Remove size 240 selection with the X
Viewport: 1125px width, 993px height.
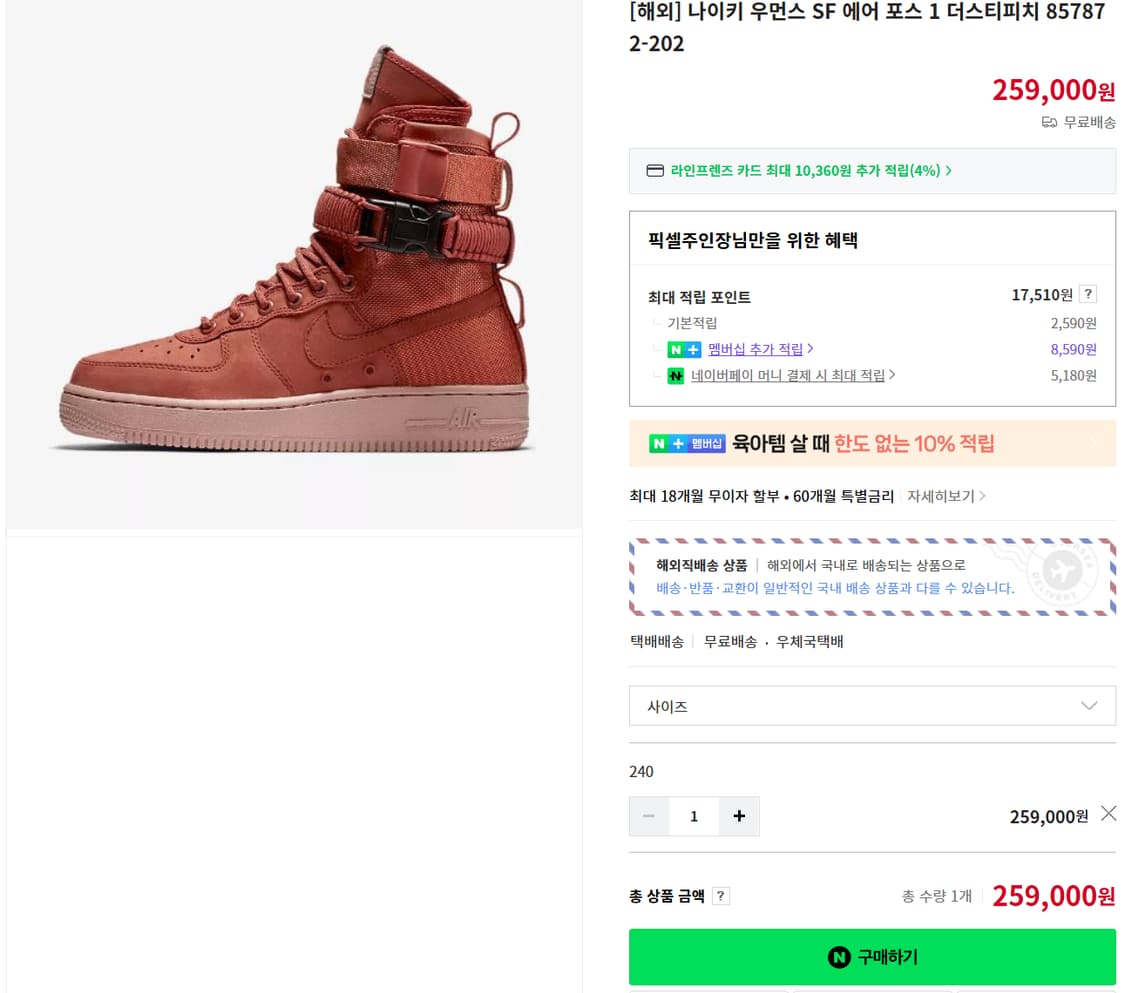coord(1108,813)
